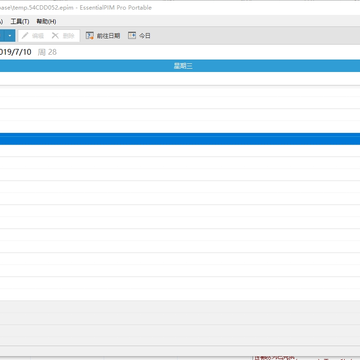The image size is (360, 360).
Task: Open the 工具(T) menu
Action: (20, 22)
